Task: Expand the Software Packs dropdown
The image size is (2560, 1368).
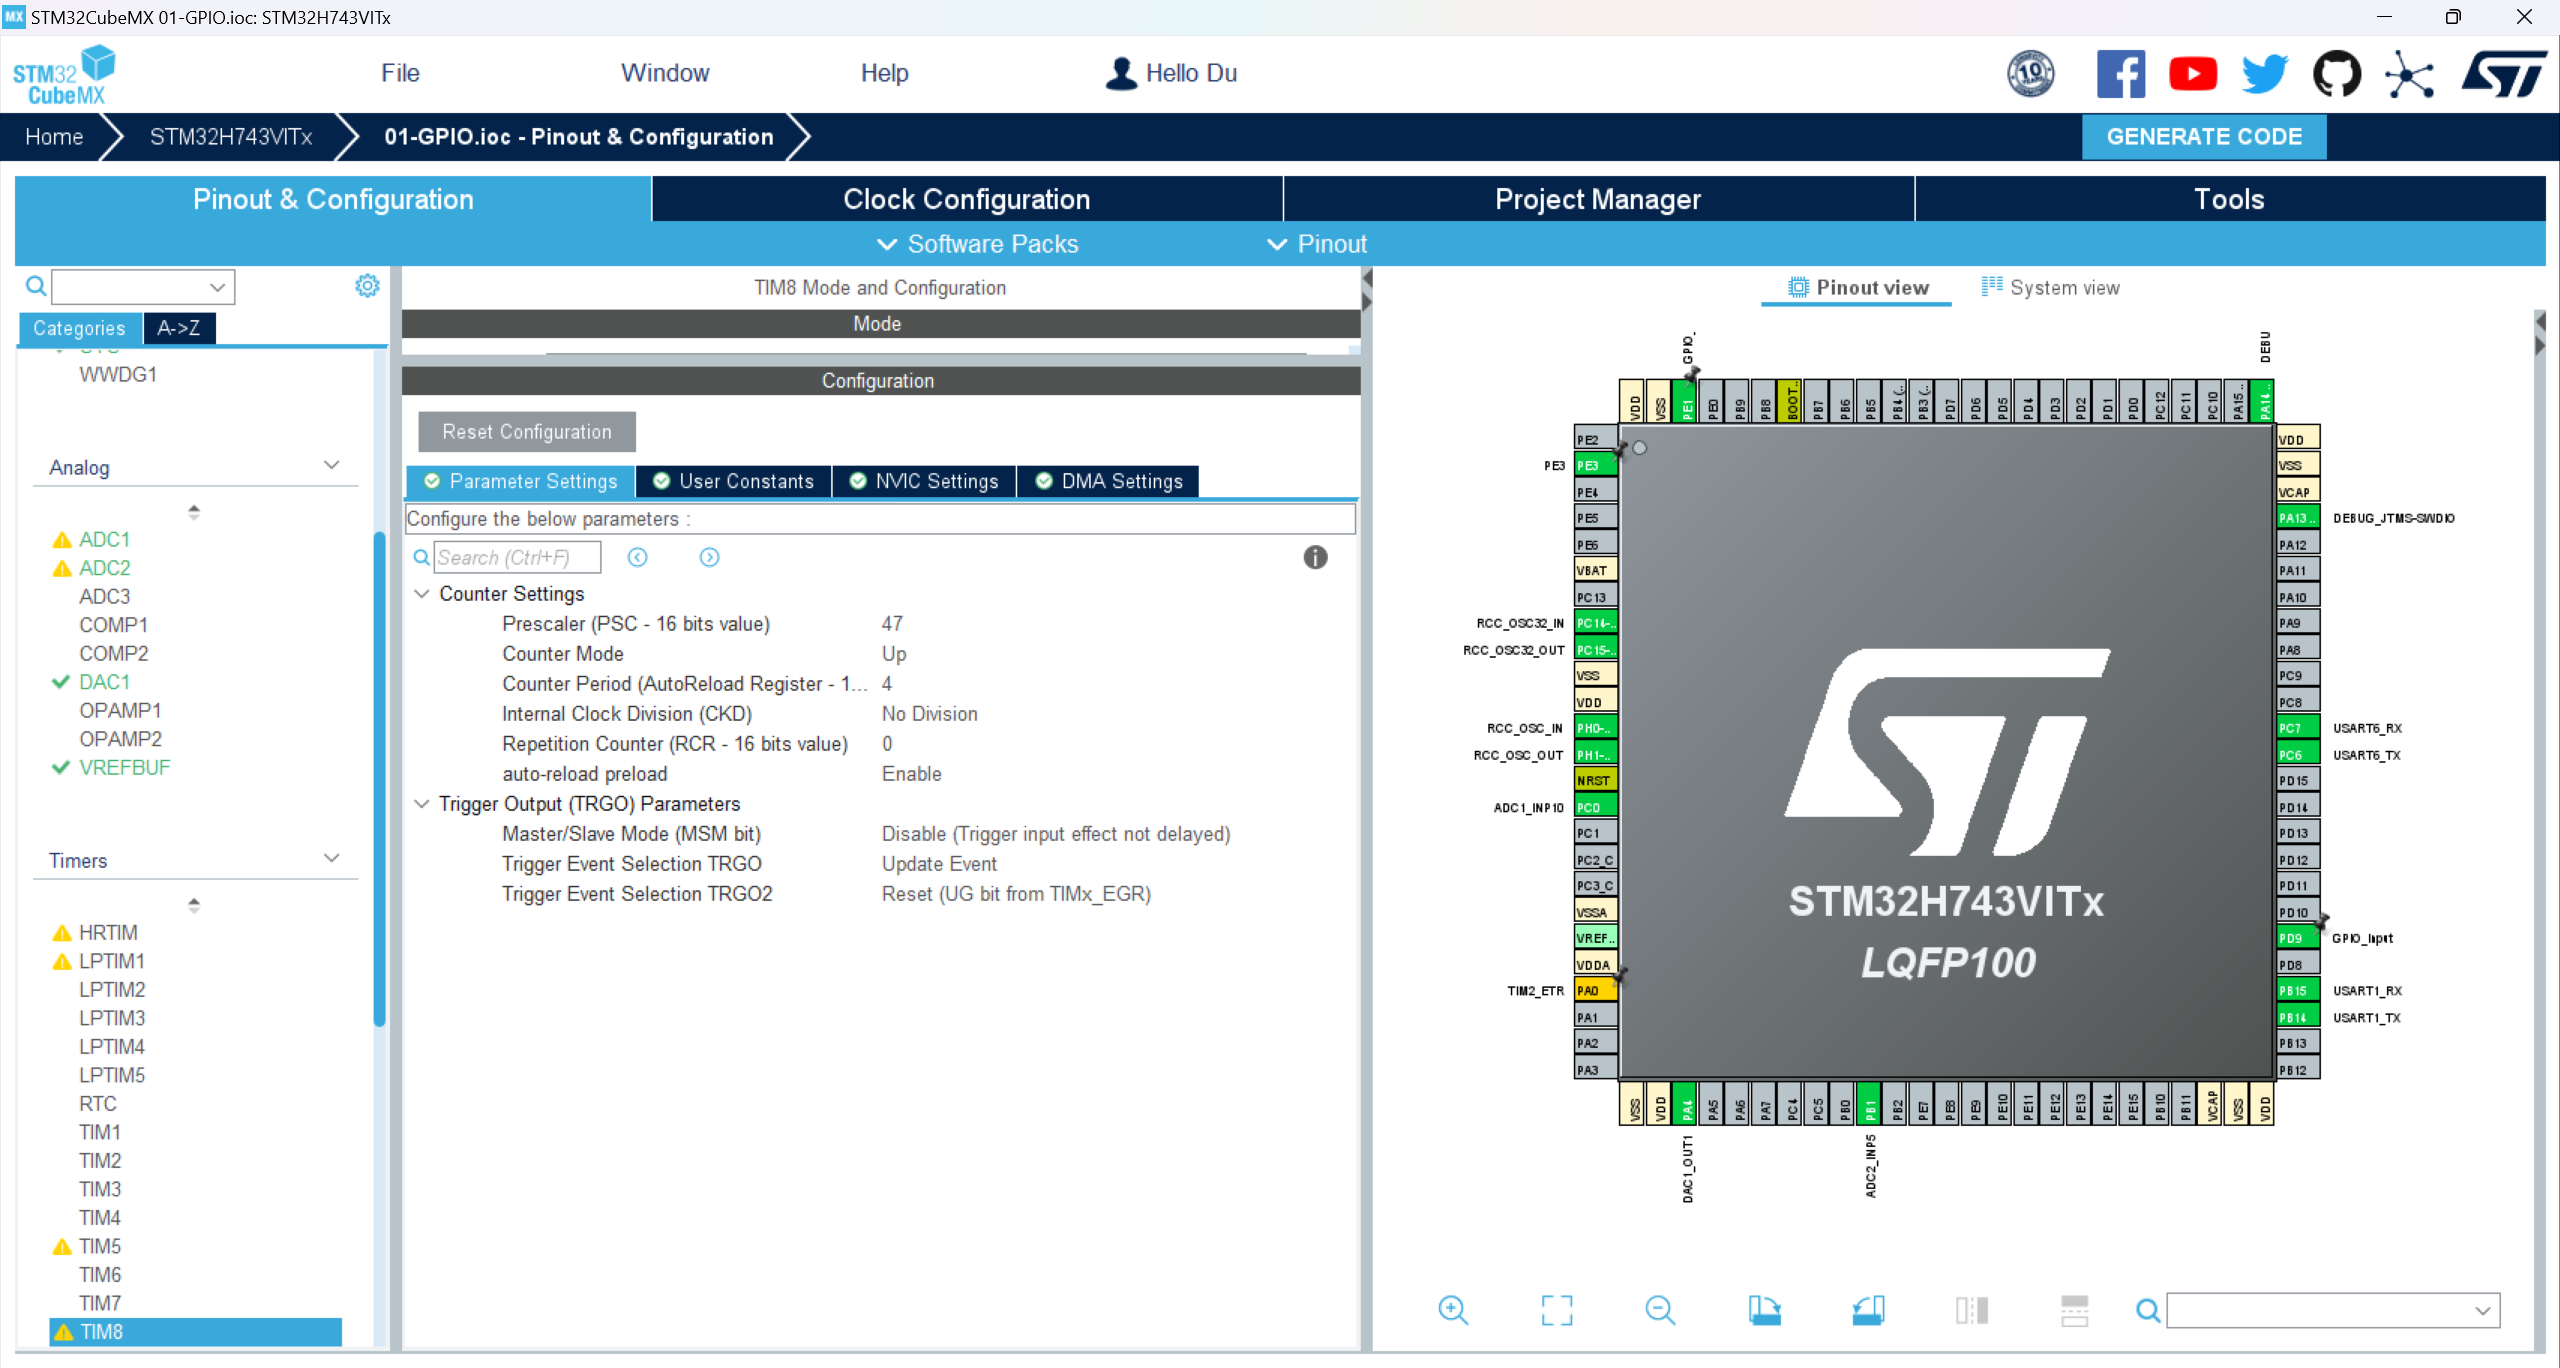Action: (977, 244)
